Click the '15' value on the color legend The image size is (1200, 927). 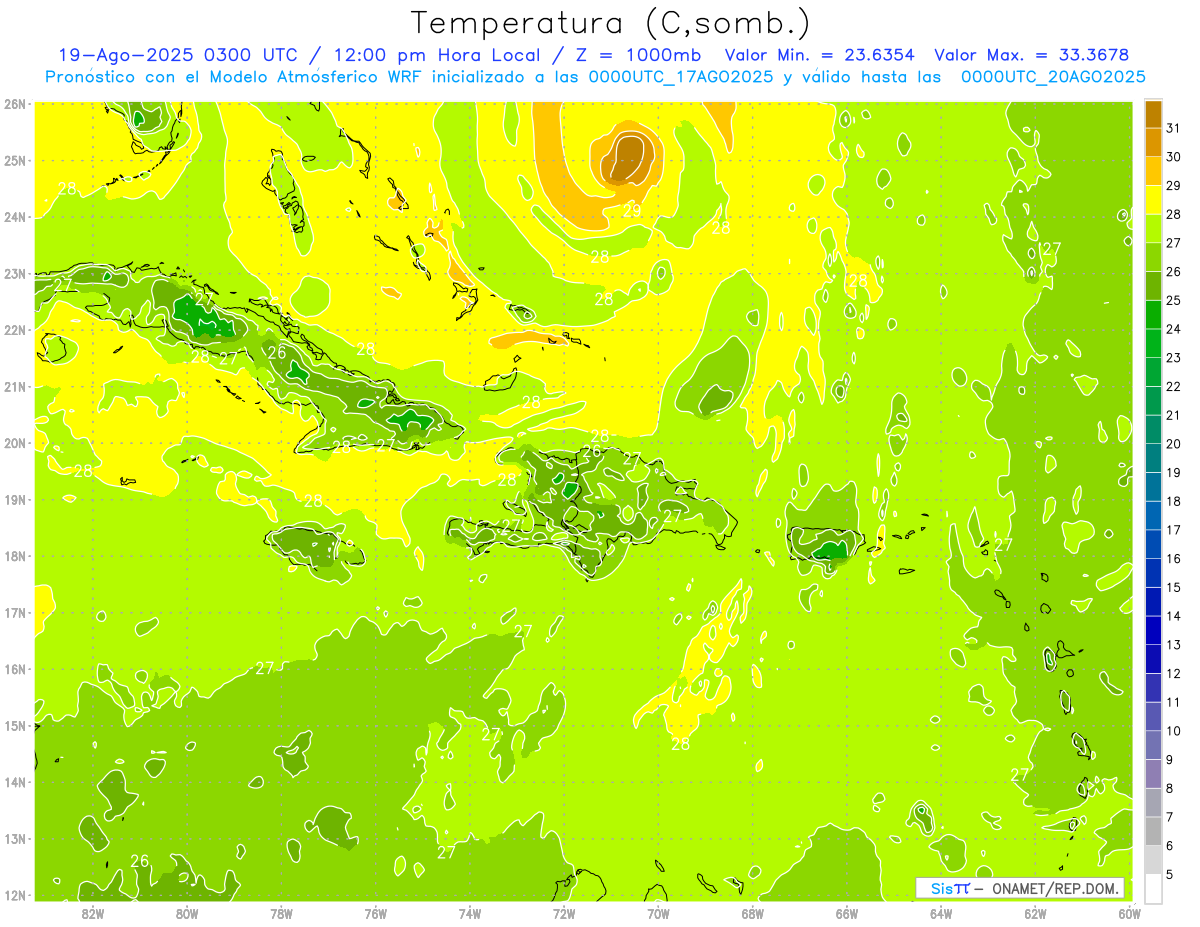point(1174,587)
